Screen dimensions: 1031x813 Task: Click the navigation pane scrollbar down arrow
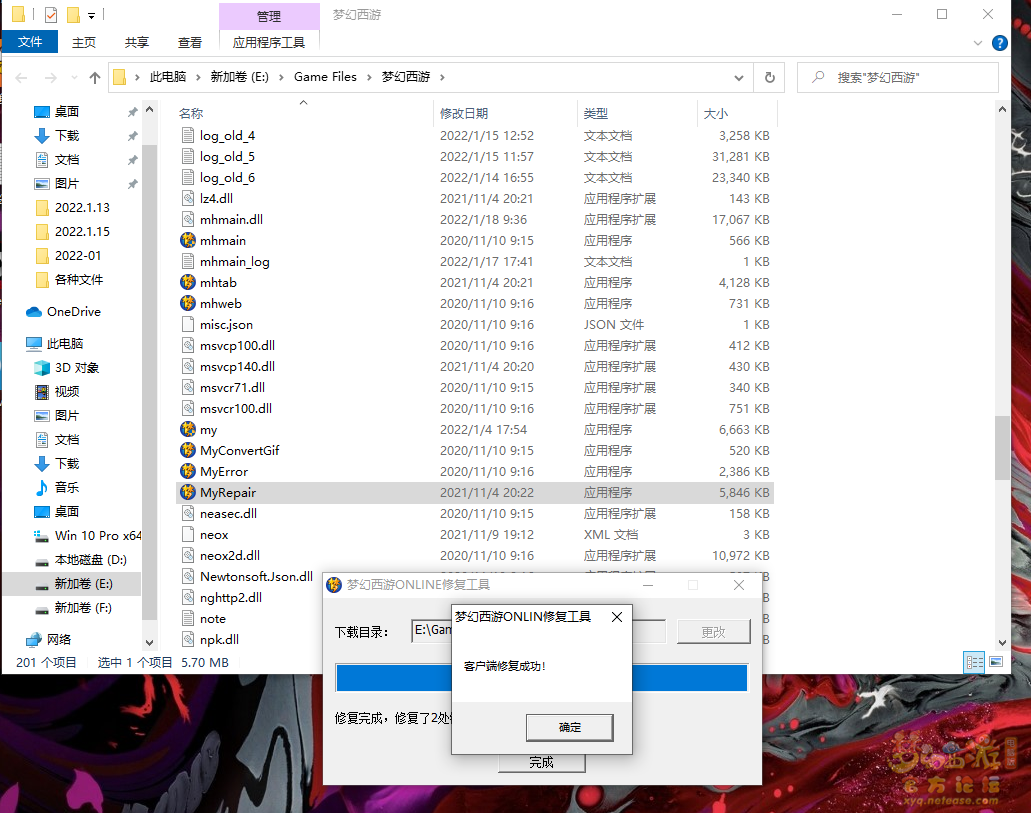(x=149, y=643)
